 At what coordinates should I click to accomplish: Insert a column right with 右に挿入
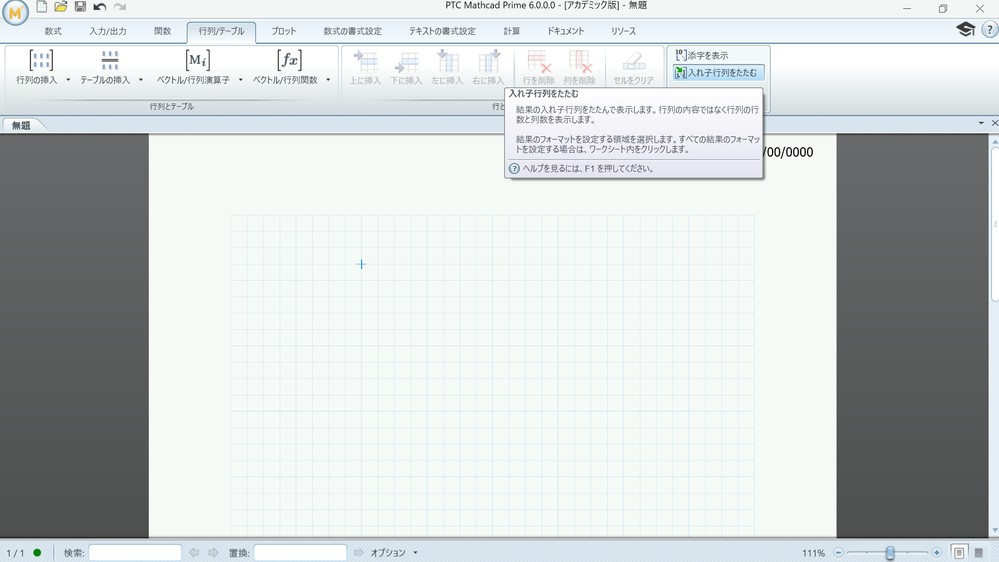tap(487, 68)
